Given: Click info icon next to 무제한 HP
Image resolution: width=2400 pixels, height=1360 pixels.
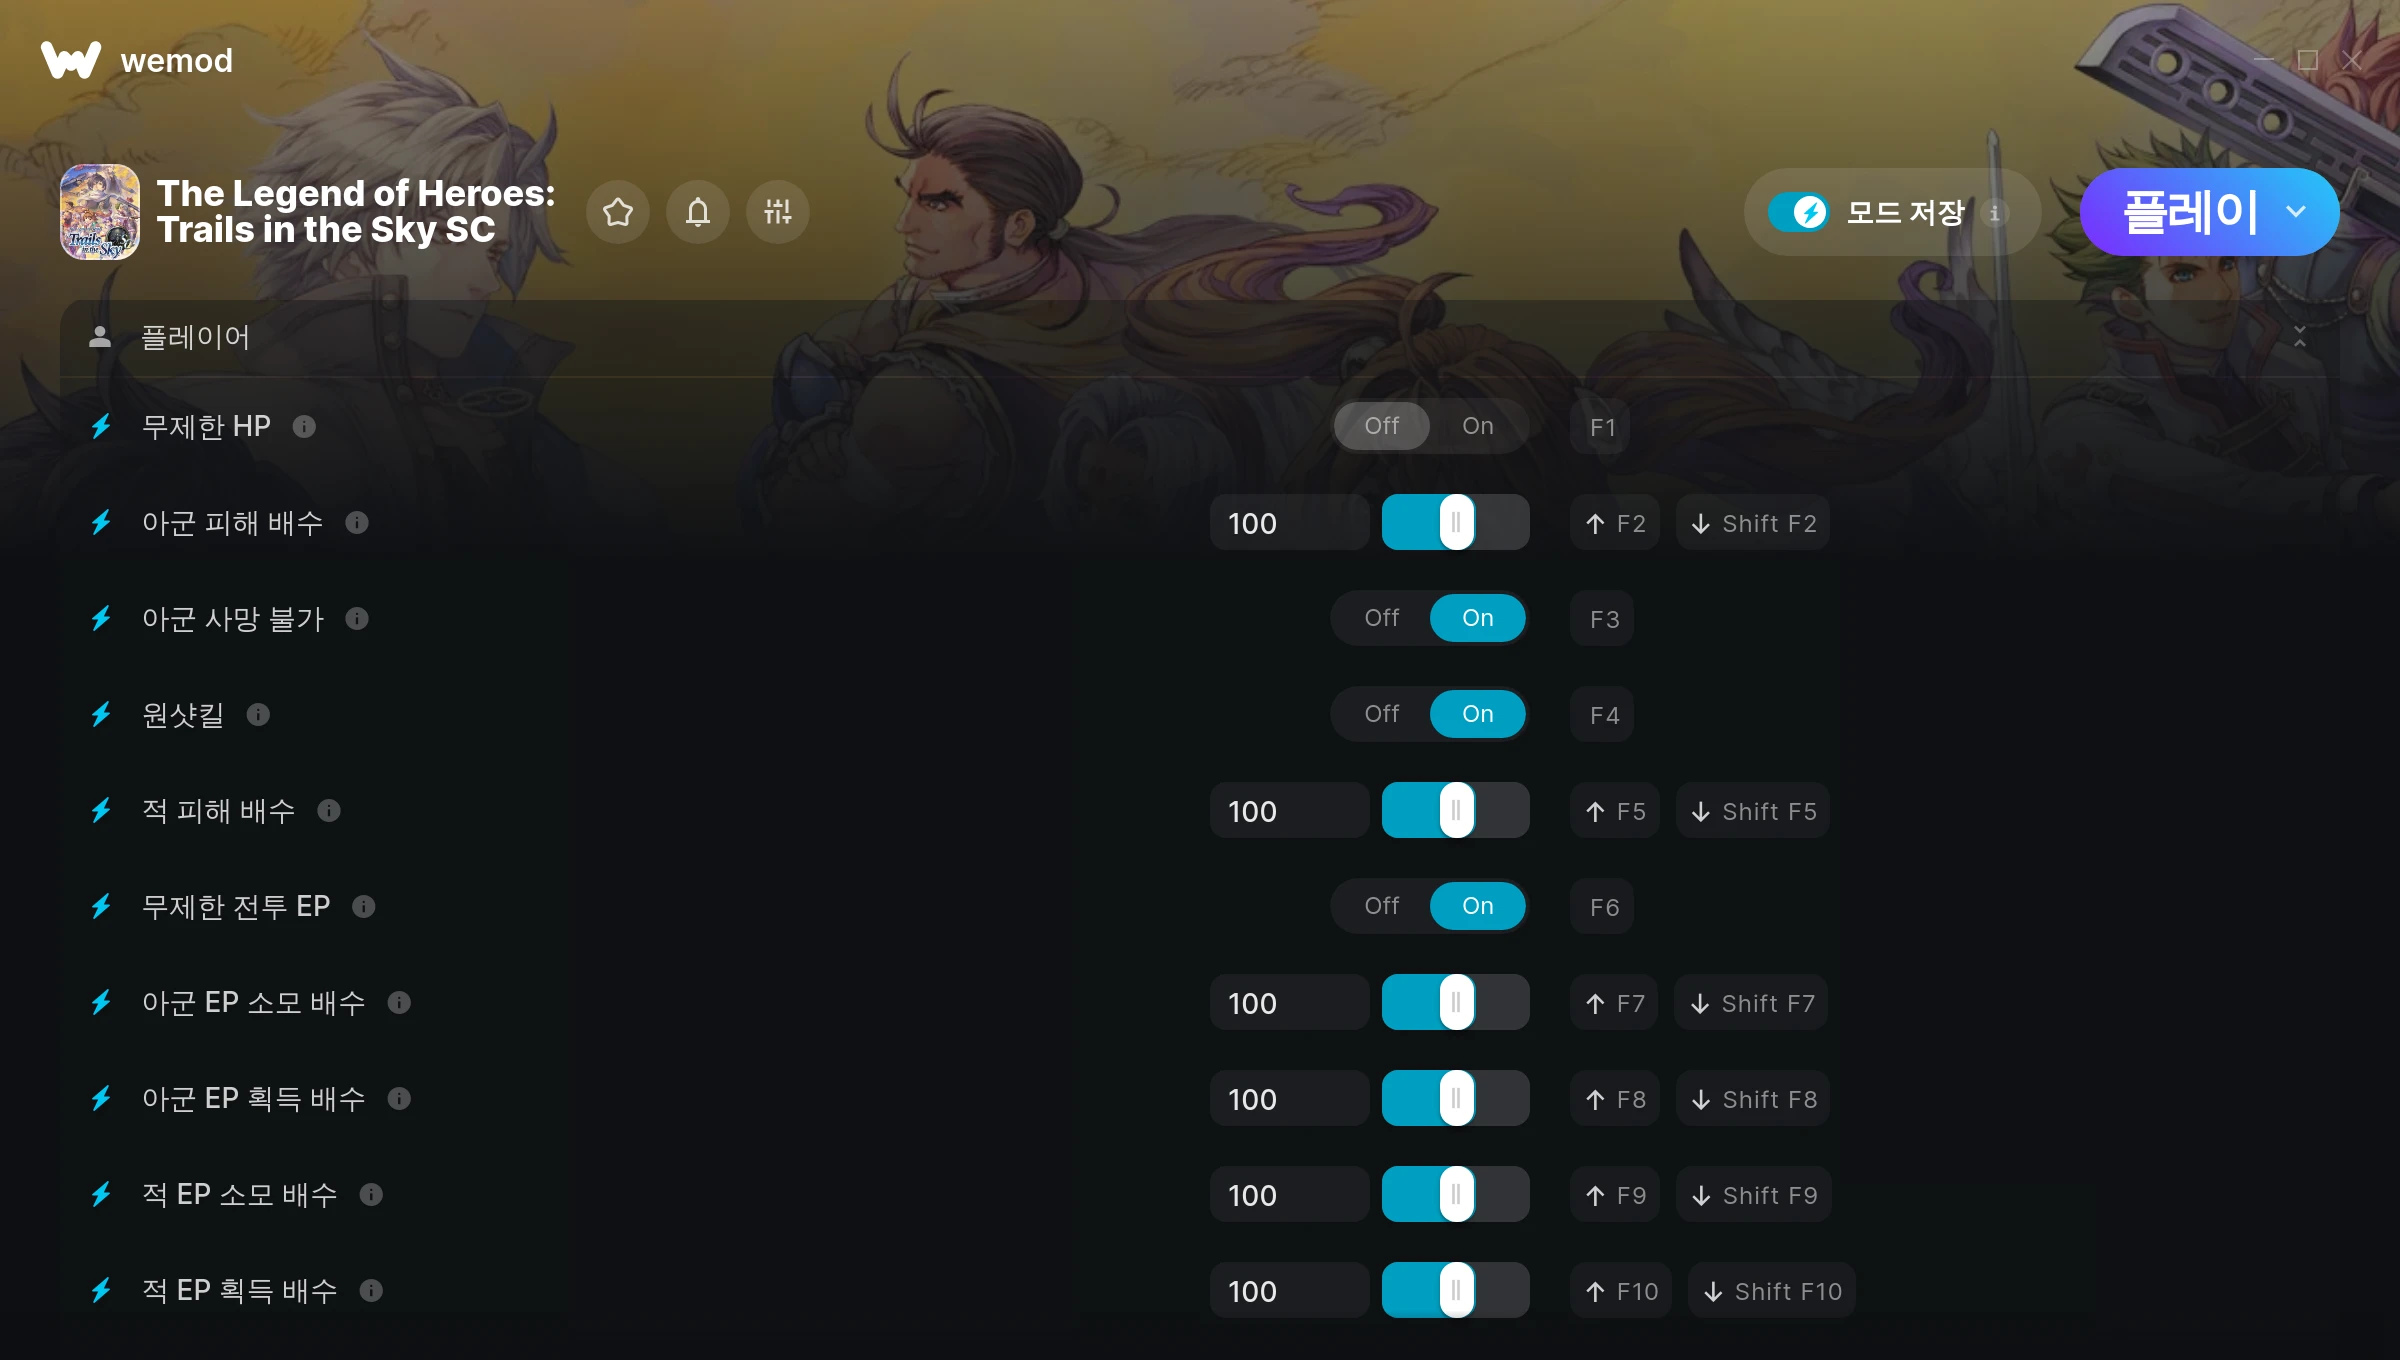Looking at the screenshot, I should (x=304, y=427).
